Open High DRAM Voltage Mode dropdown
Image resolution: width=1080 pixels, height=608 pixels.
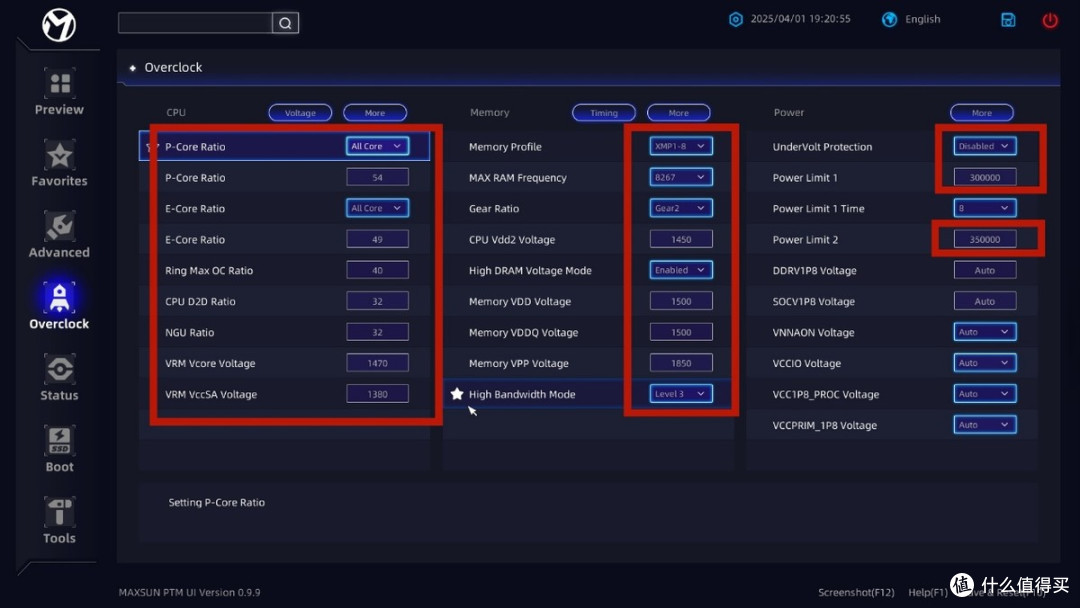coord(681,270)
